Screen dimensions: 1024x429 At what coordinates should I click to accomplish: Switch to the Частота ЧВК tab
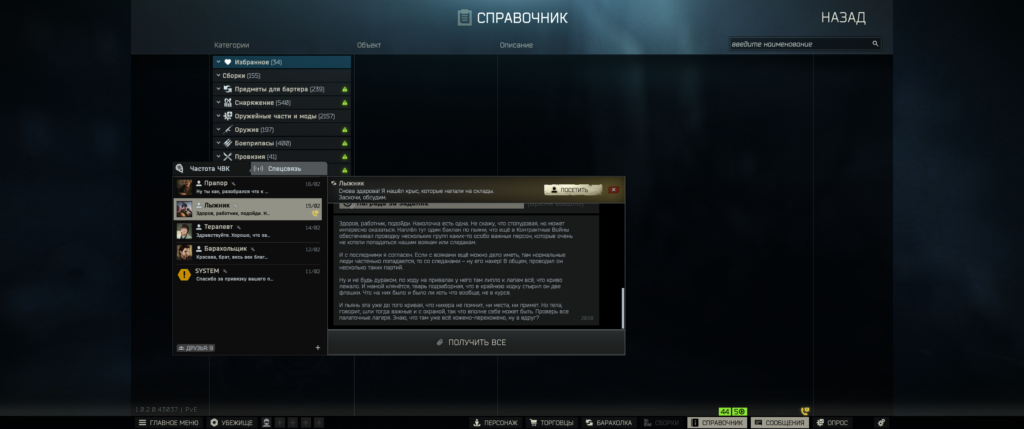tap(210, 169)
